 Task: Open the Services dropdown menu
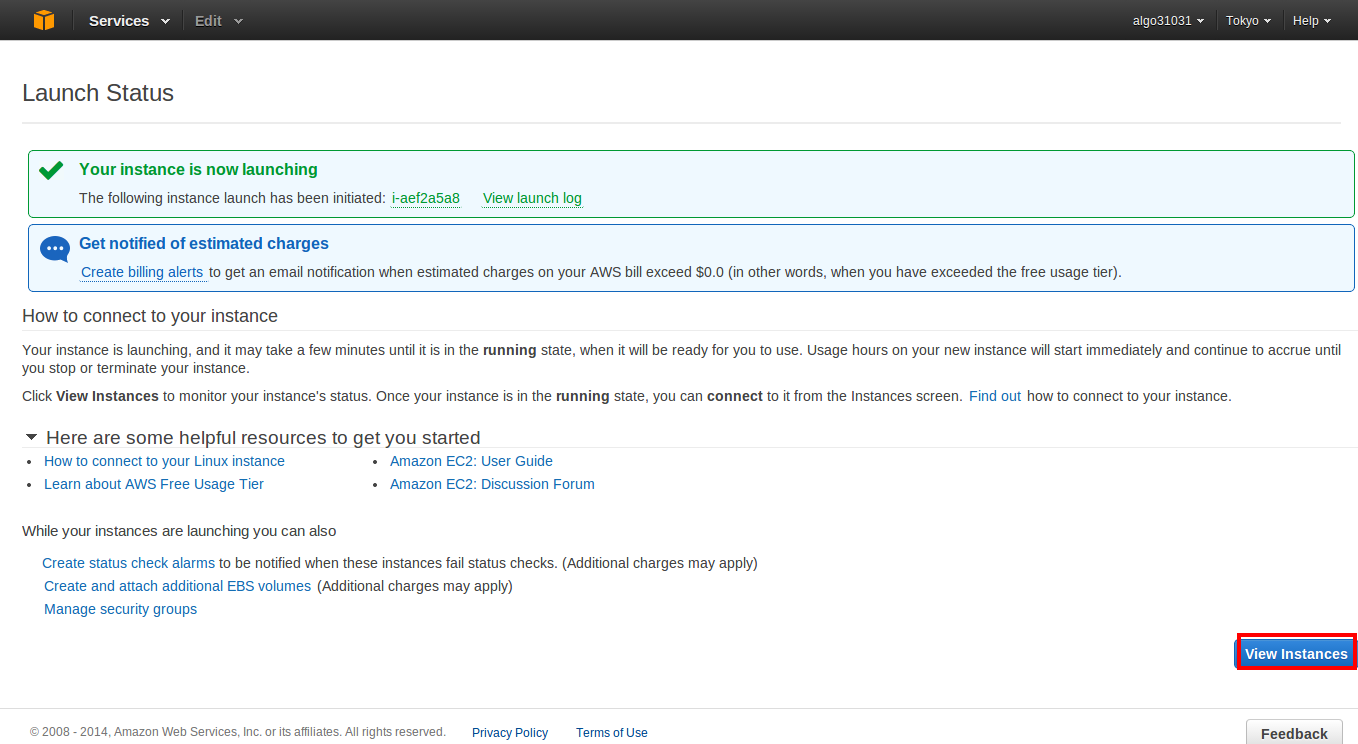point(129,21)
